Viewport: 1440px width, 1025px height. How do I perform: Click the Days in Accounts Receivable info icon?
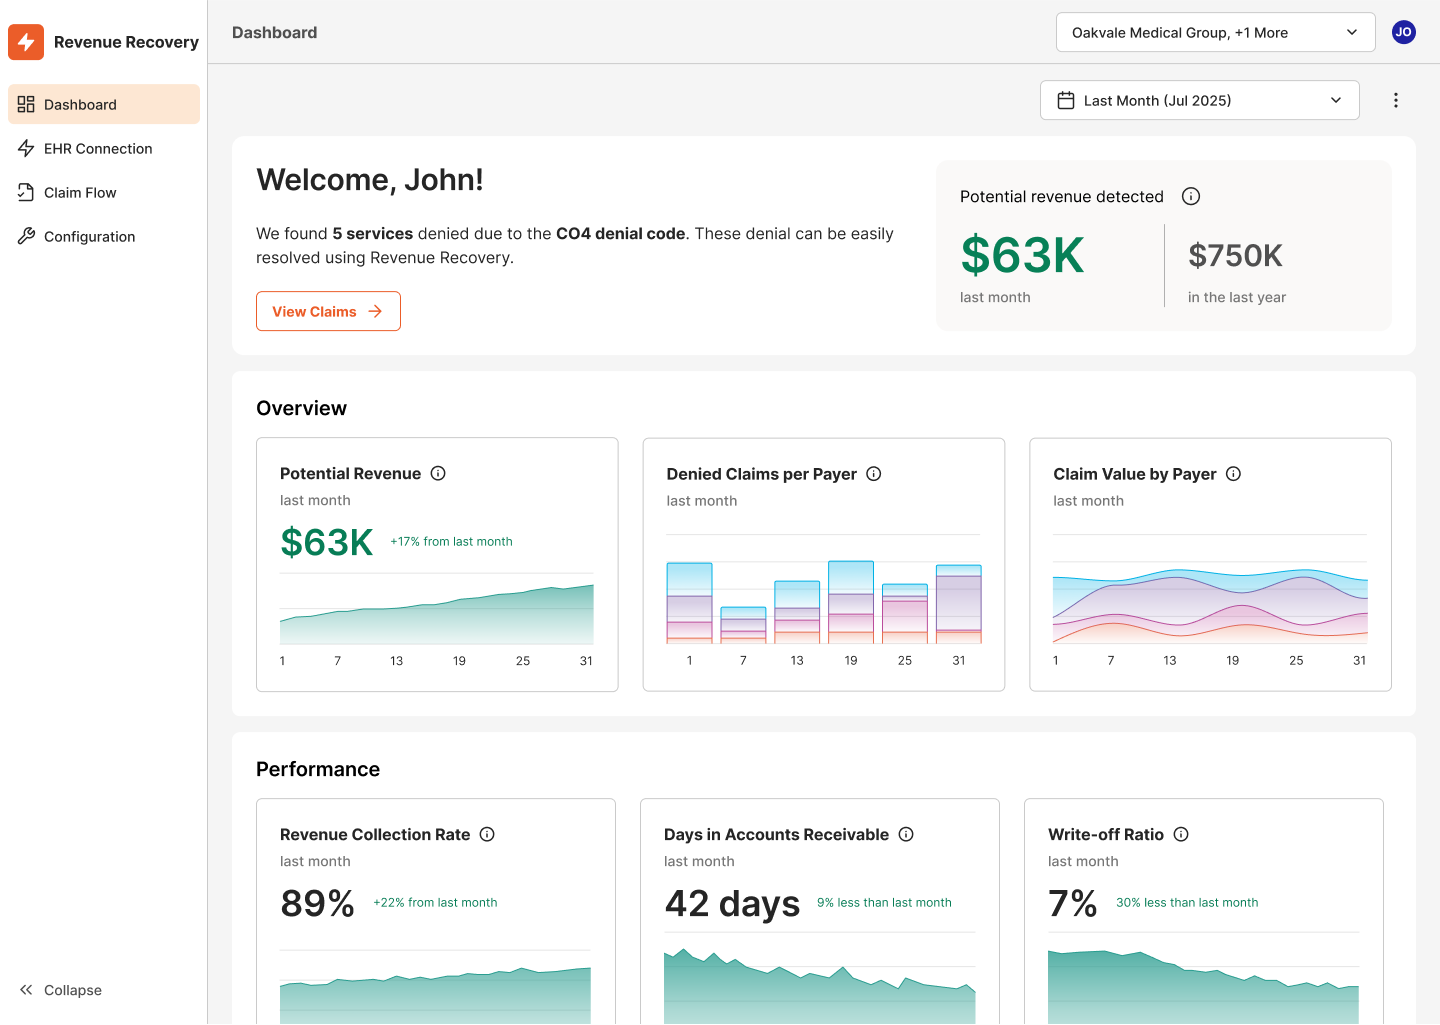point(906,834)
